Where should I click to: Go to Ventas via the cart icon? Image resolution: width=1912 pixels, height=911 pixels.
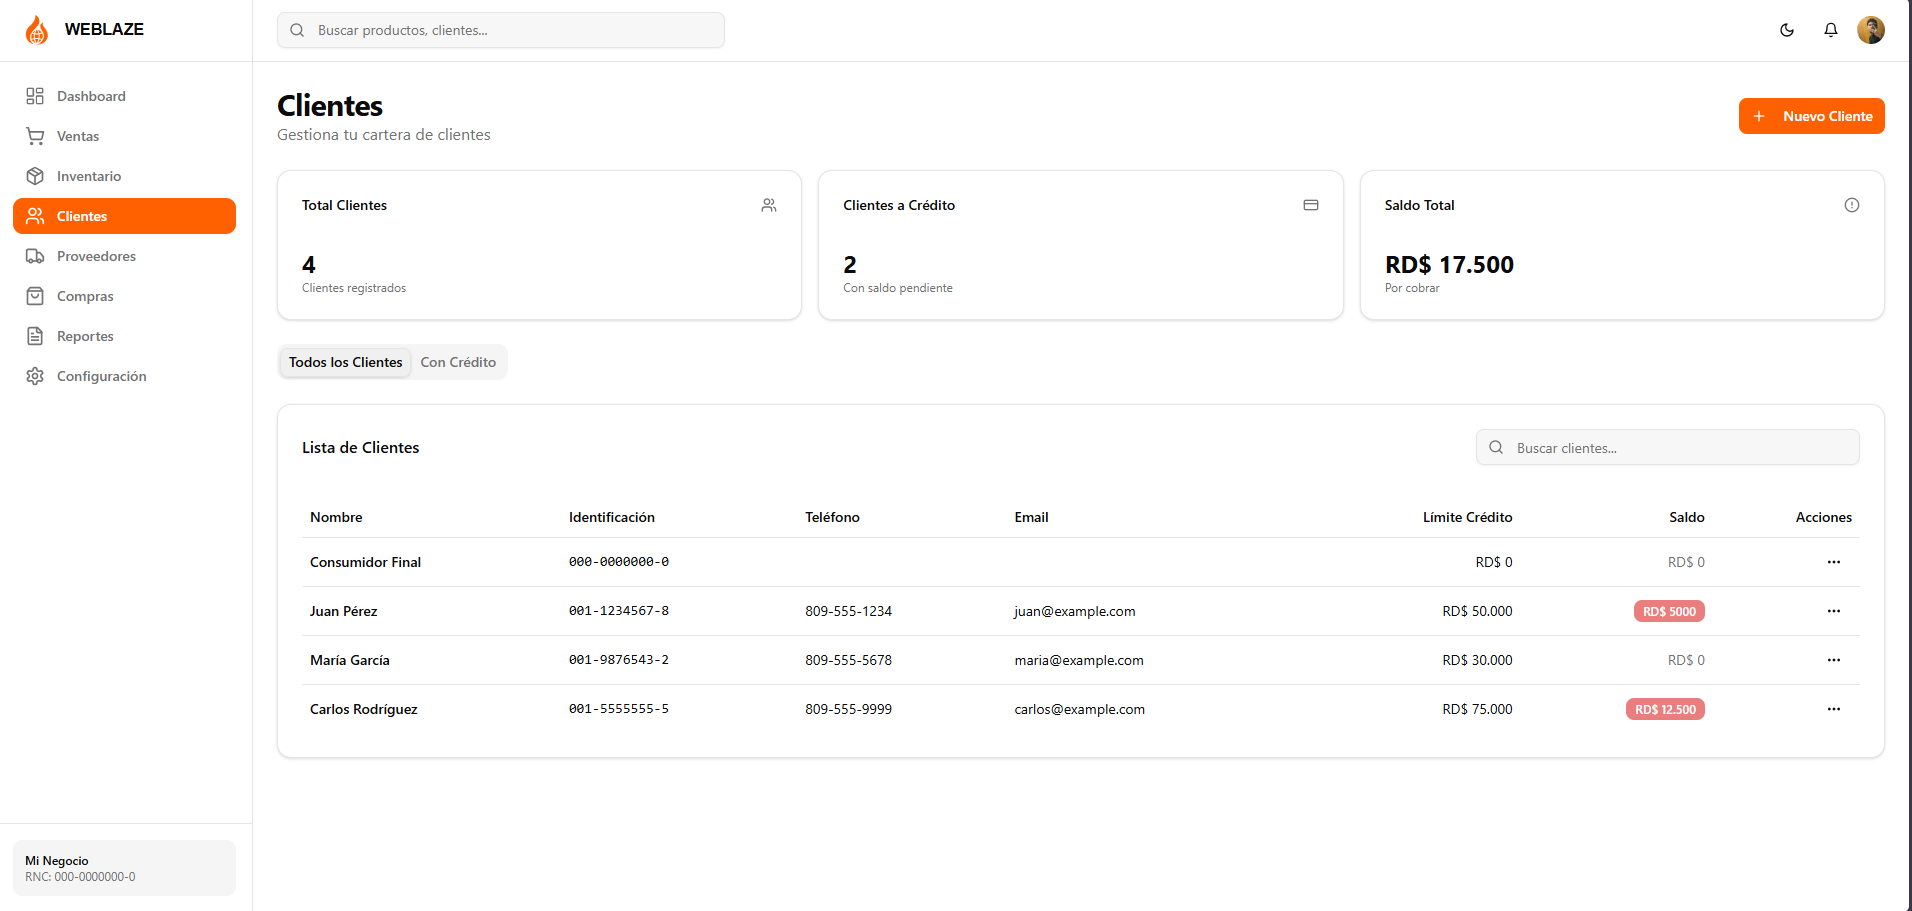[x=35, y=136]
